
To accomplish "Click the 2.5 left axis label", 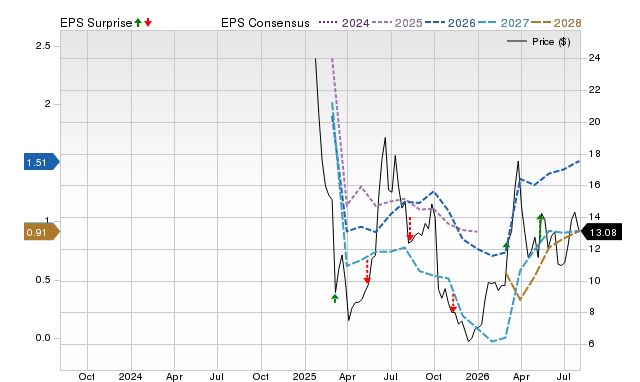I will pos(43,46).
